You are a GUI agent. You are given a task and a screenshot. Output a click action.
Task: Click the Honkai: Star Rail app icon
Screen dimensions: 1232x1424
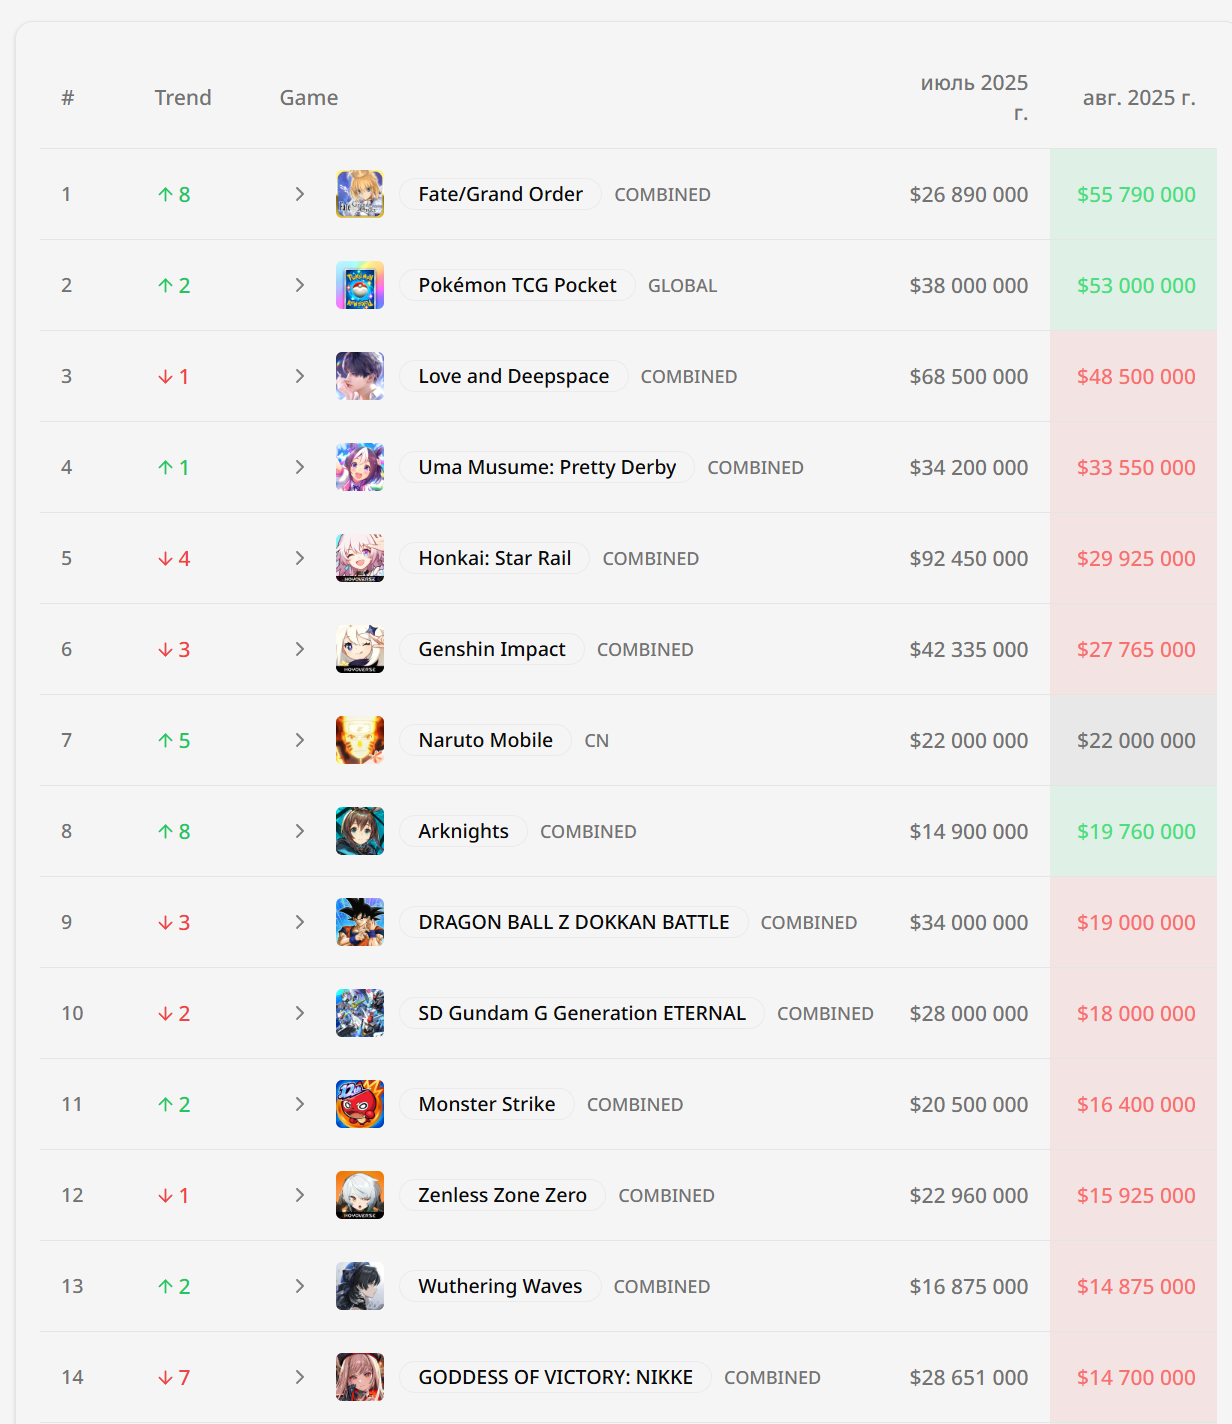pyautogui.click(x=360, y=558)
